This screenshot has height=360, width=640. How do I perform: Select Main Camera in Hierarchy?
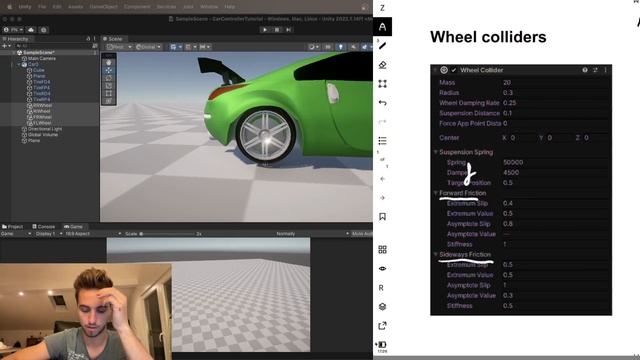pos(42,58)
